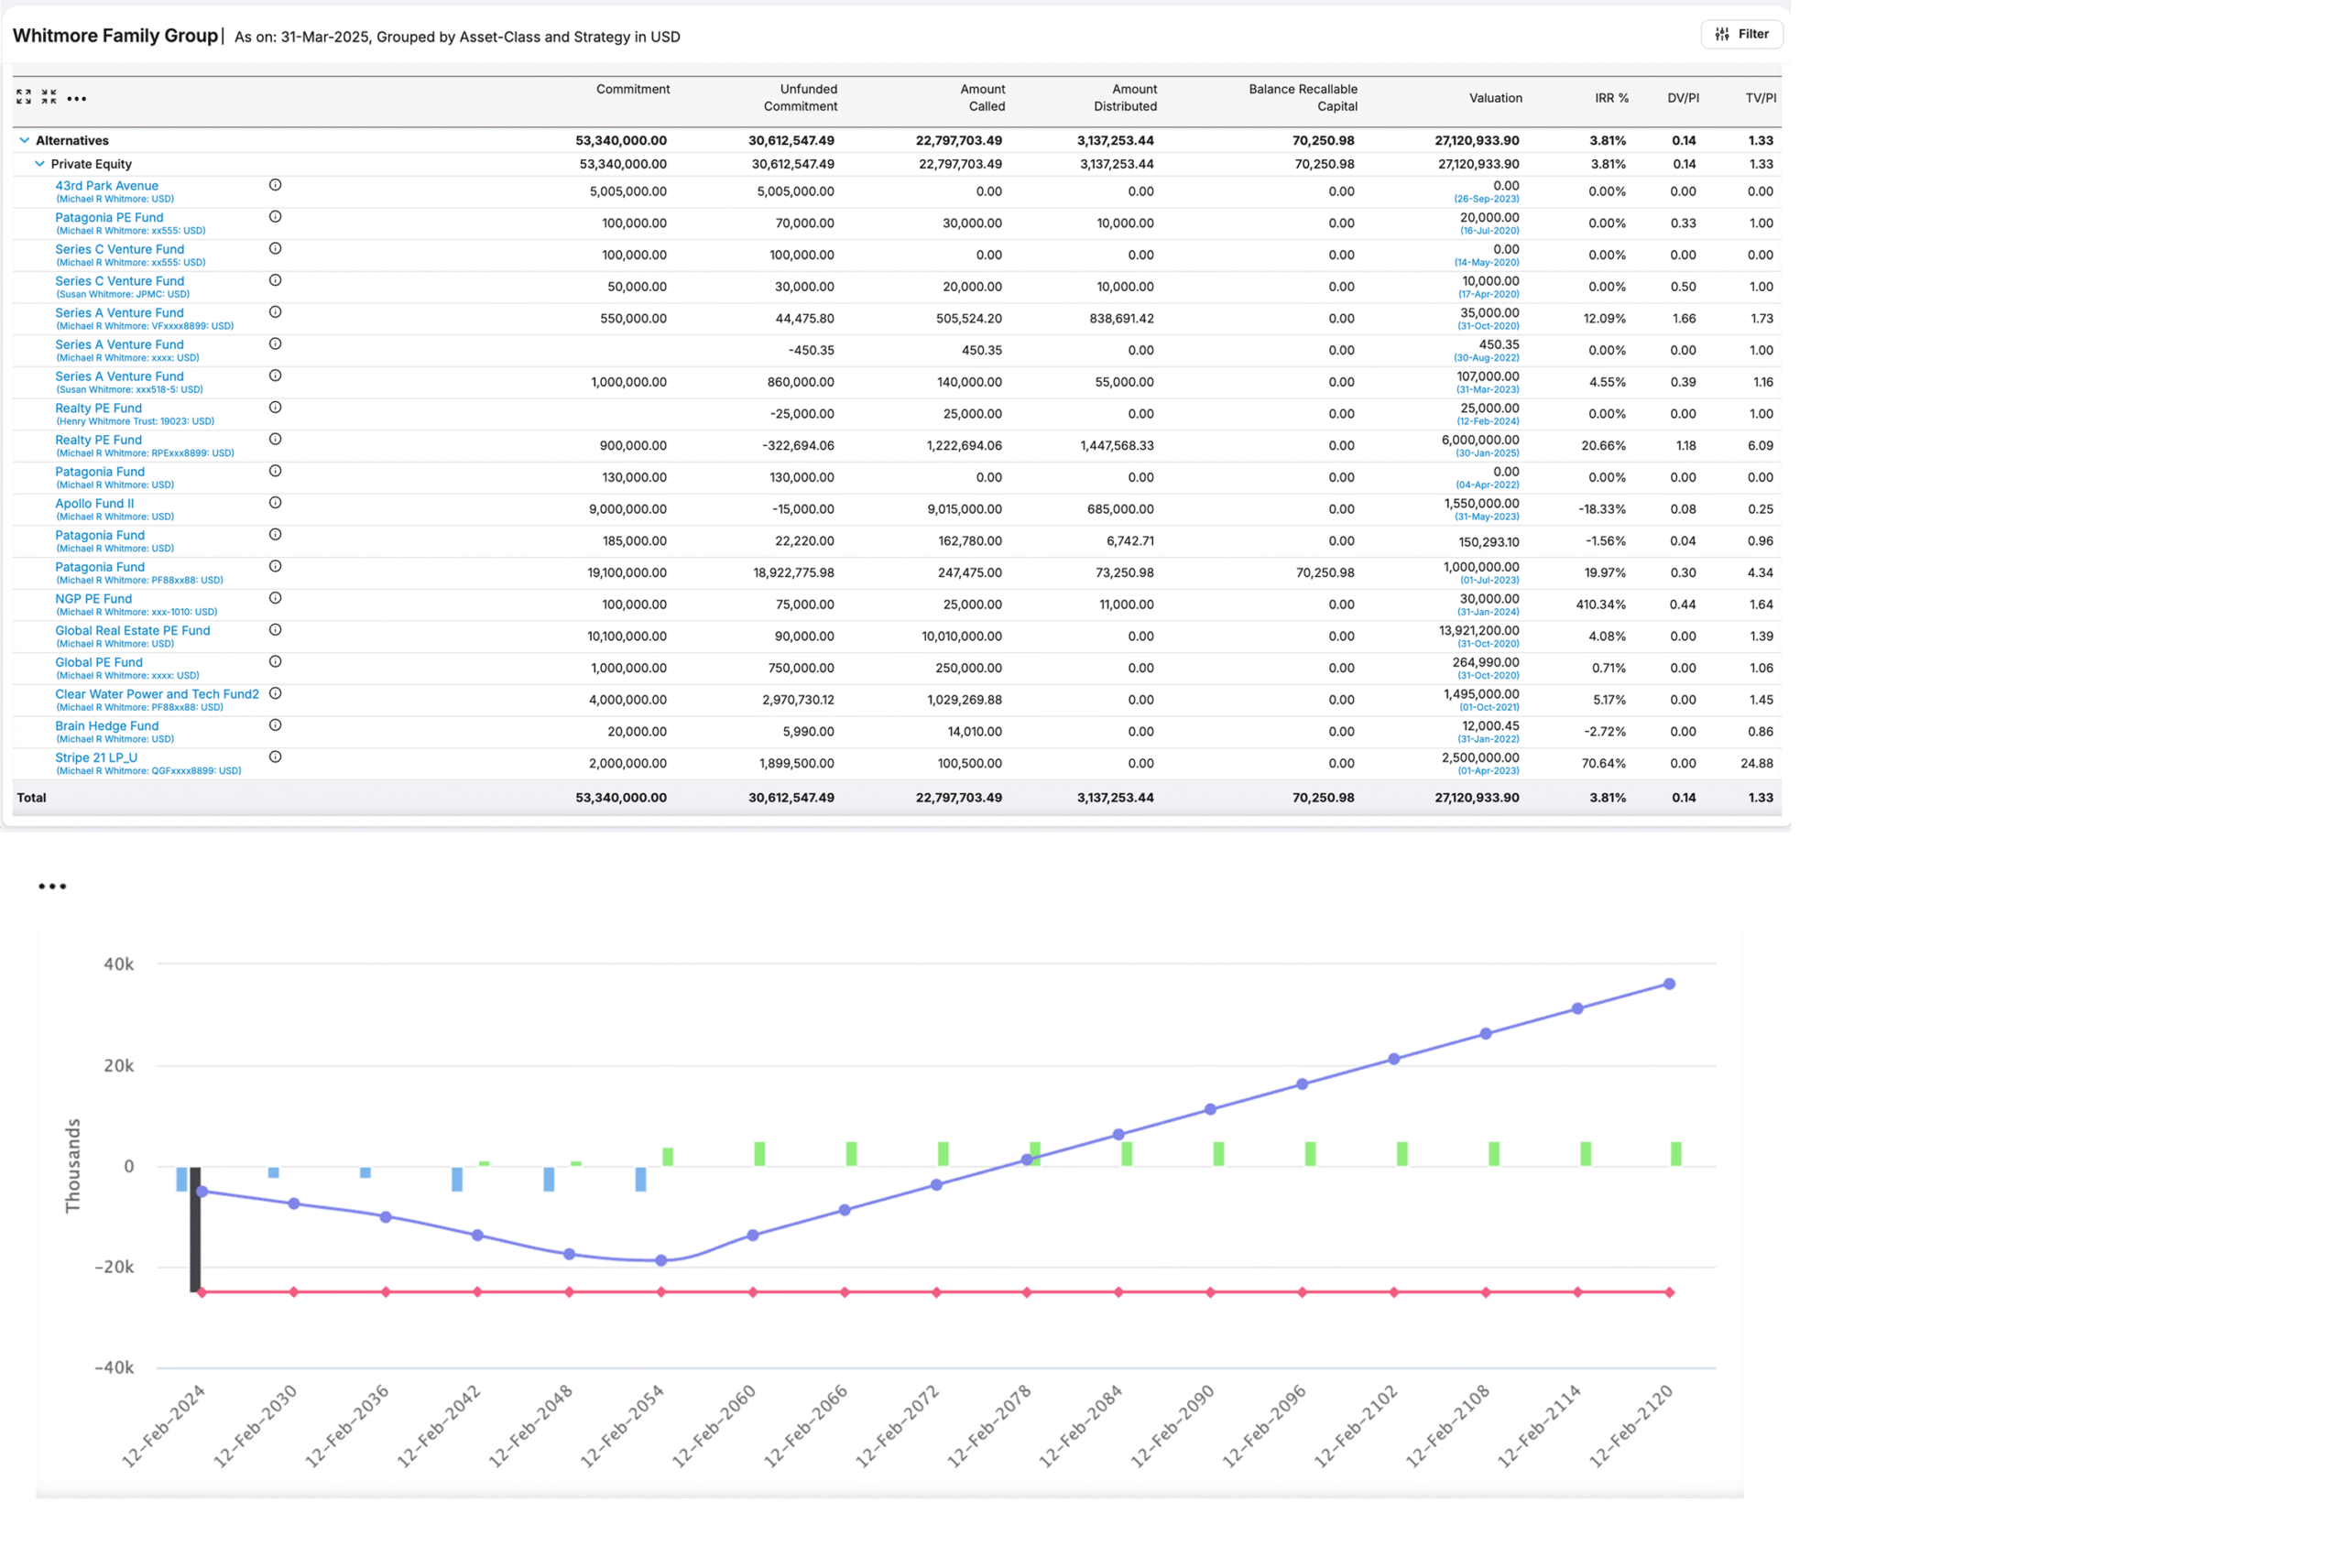Select the Commitment column header to sort
The height and width of the screenshot is (1568, 2345).
[633, 89]
